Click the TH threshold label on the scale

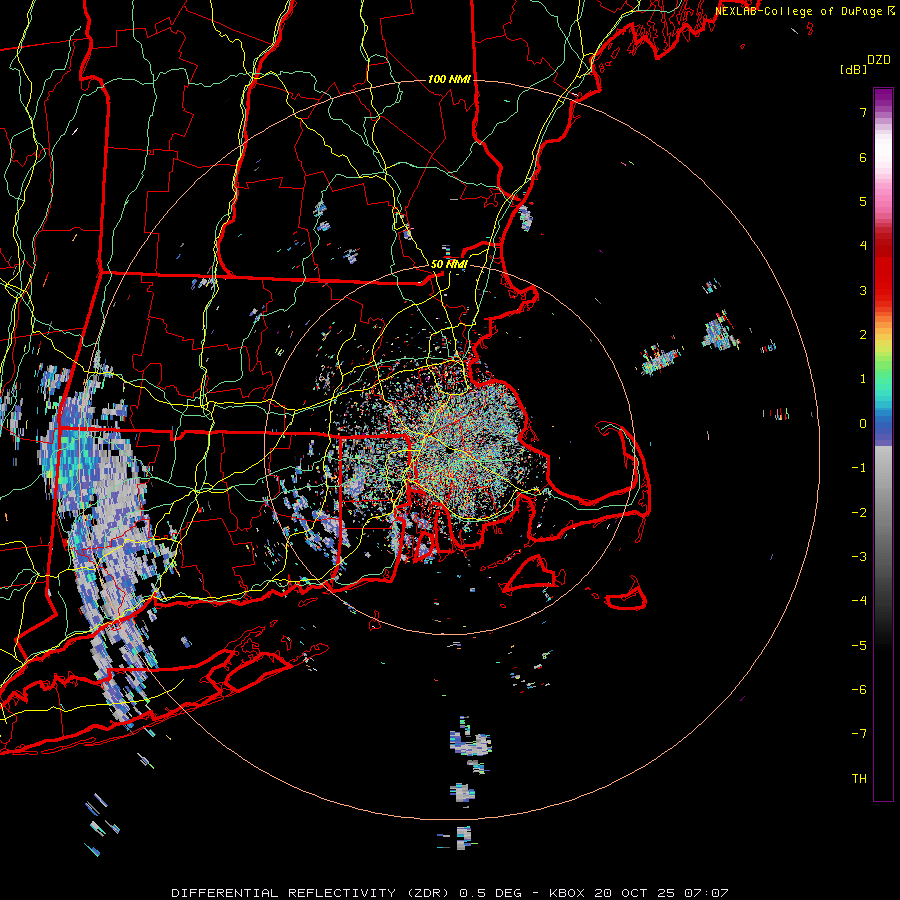[859, 779]
